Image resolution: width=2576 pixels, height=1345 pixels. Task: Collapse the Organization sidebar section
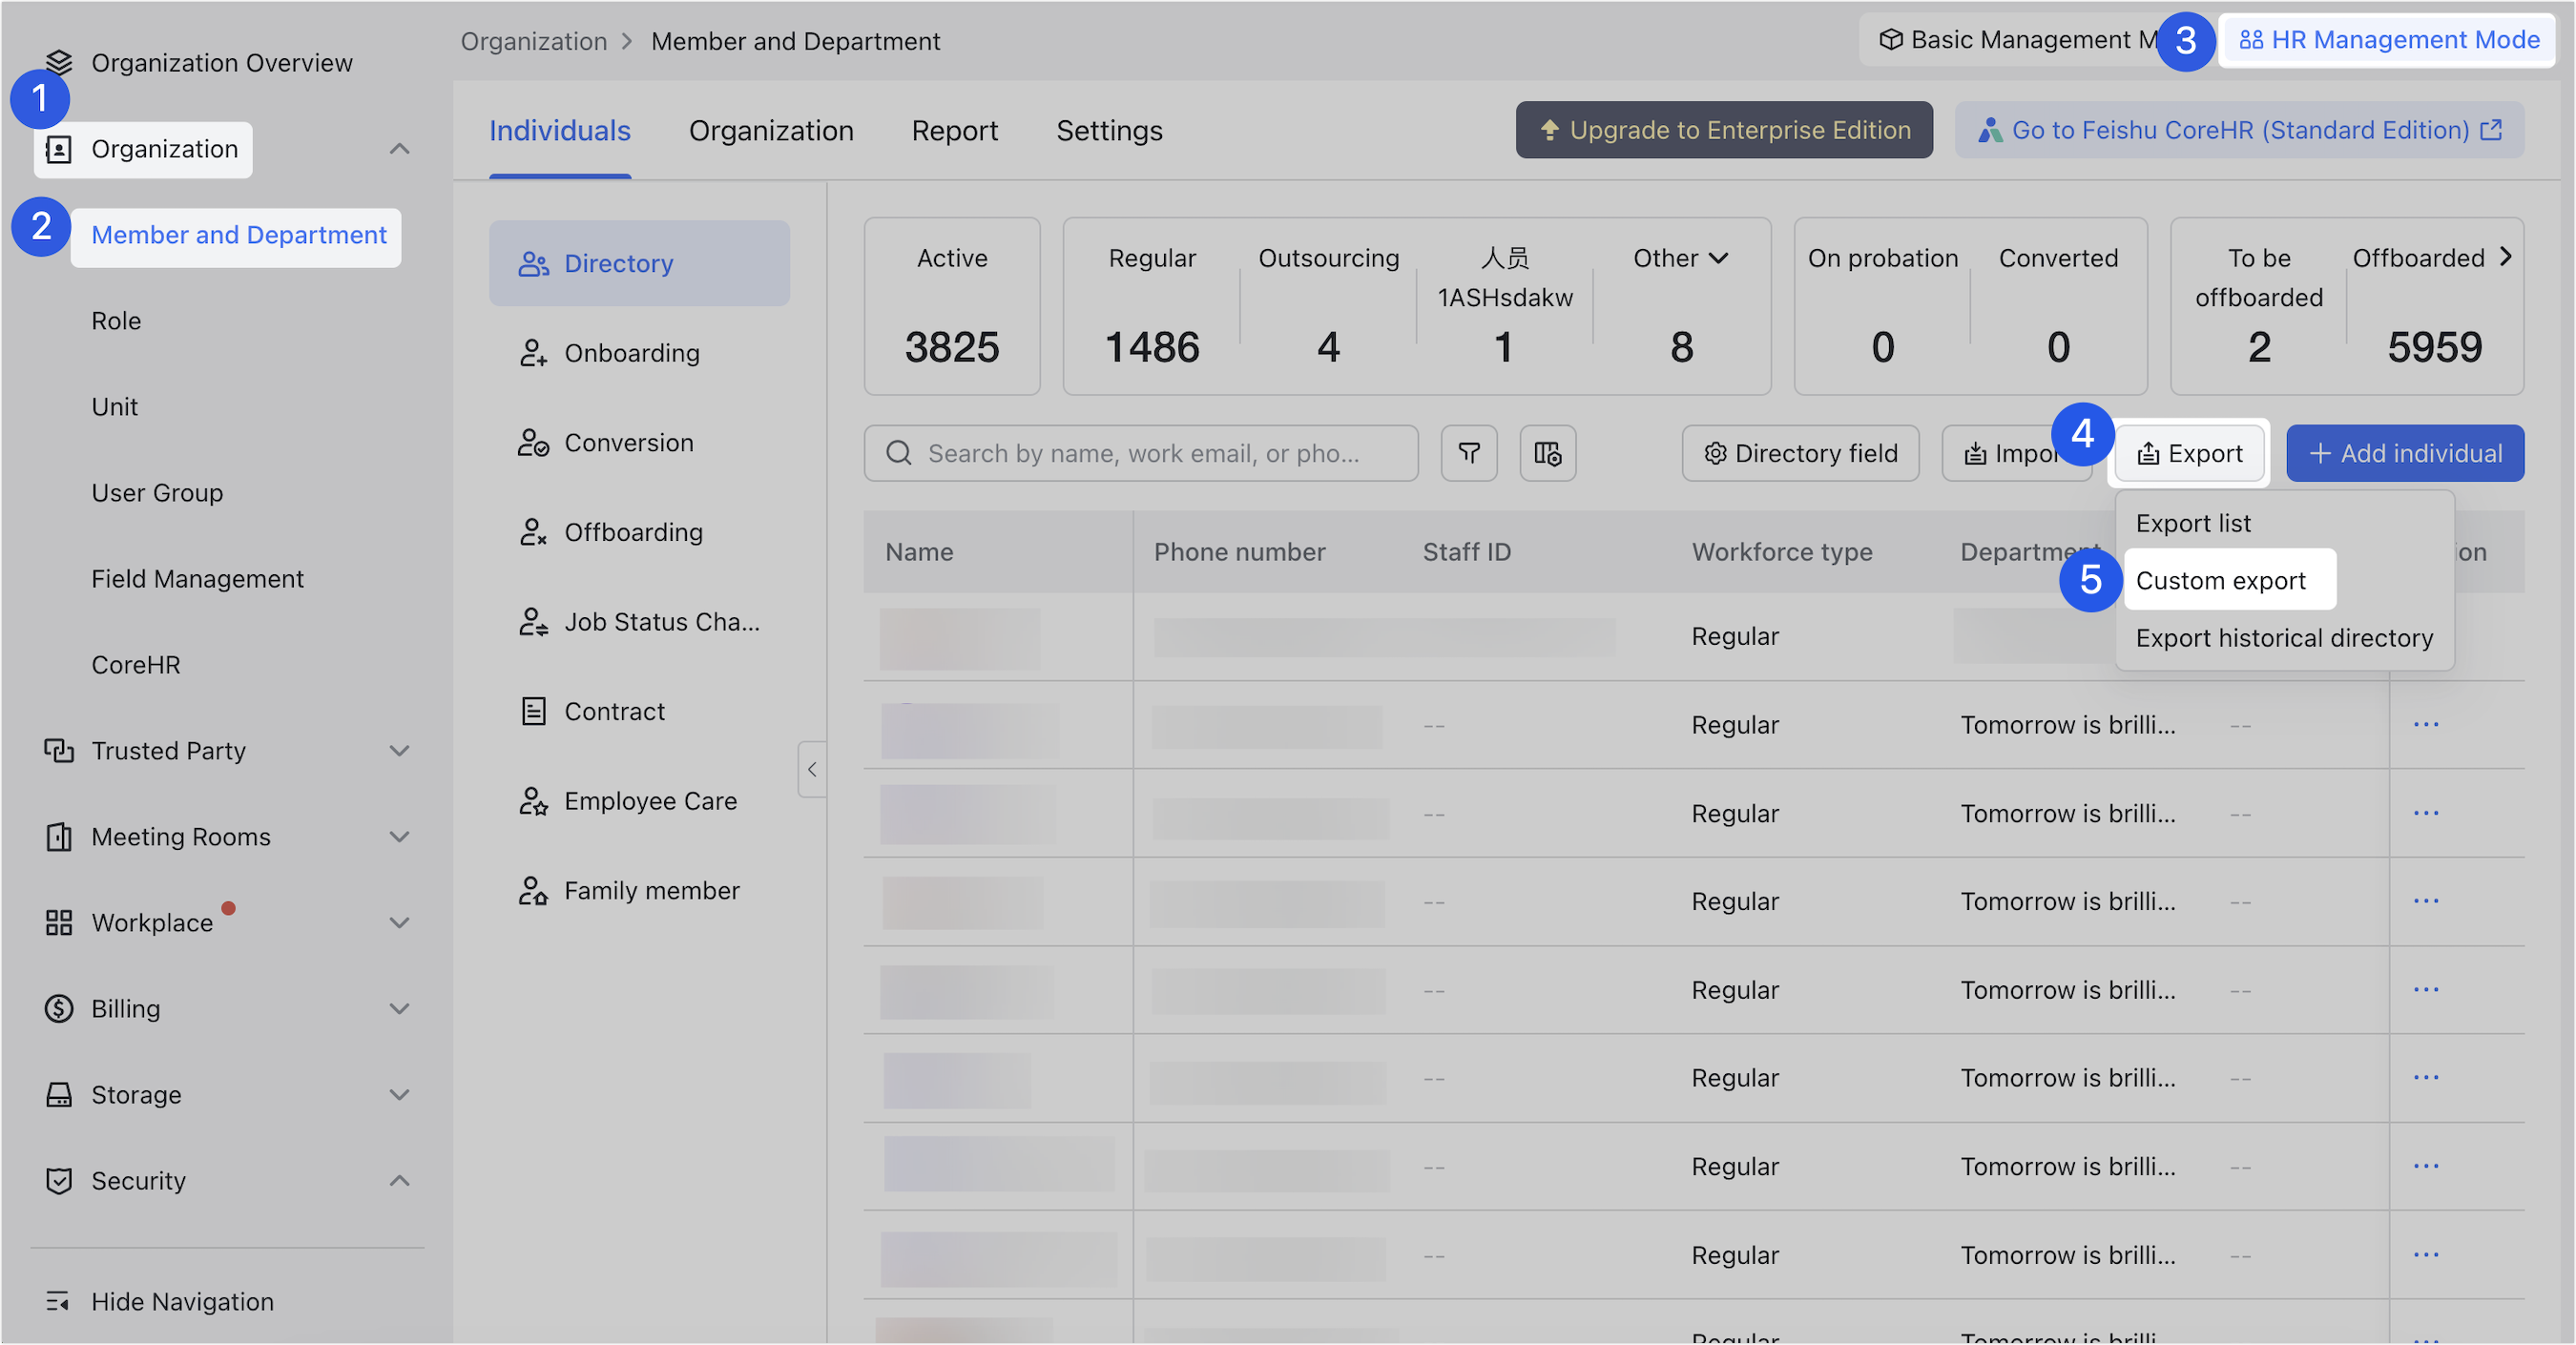[399, 149]
